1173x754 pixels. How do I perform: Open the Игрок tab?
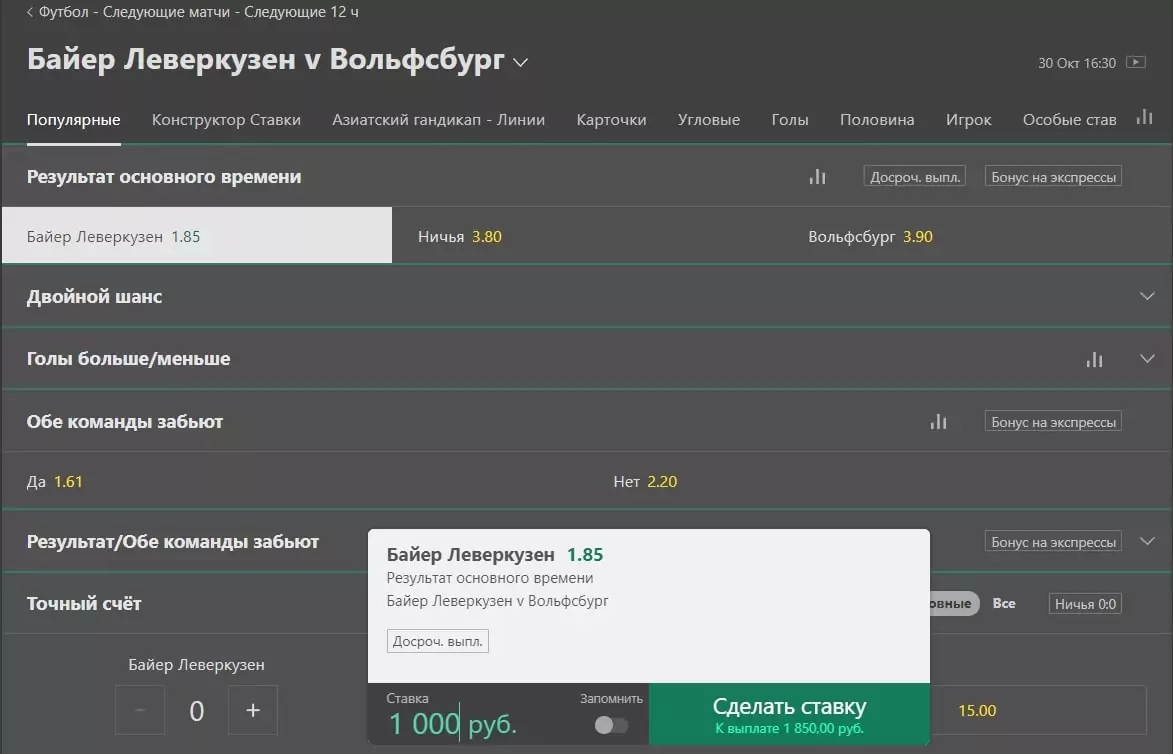point(968,120)
